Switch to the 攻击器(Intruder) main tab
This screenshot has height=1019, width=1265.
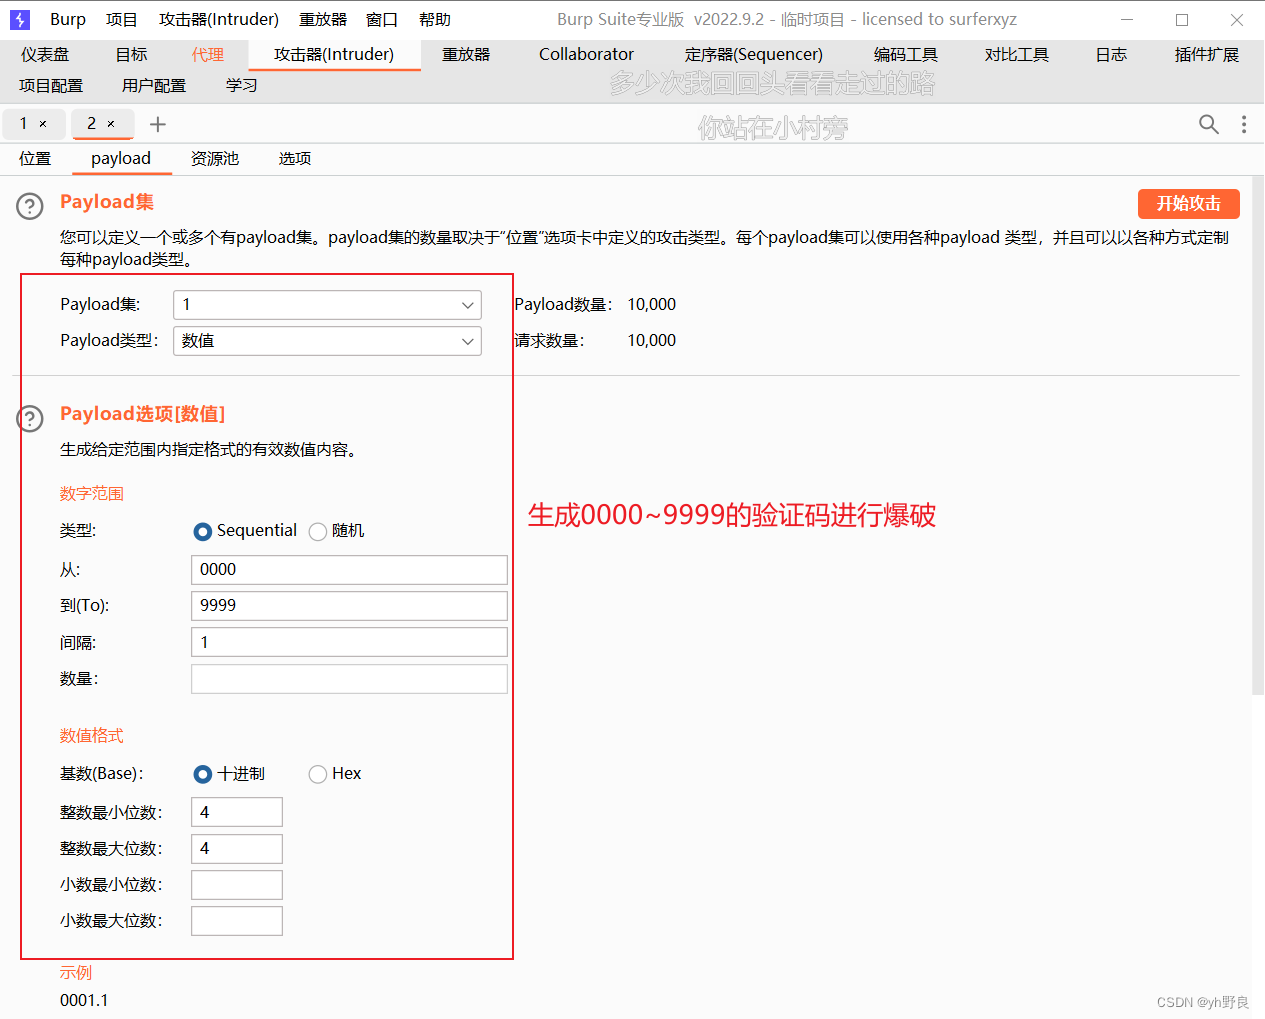pos(334,55)
